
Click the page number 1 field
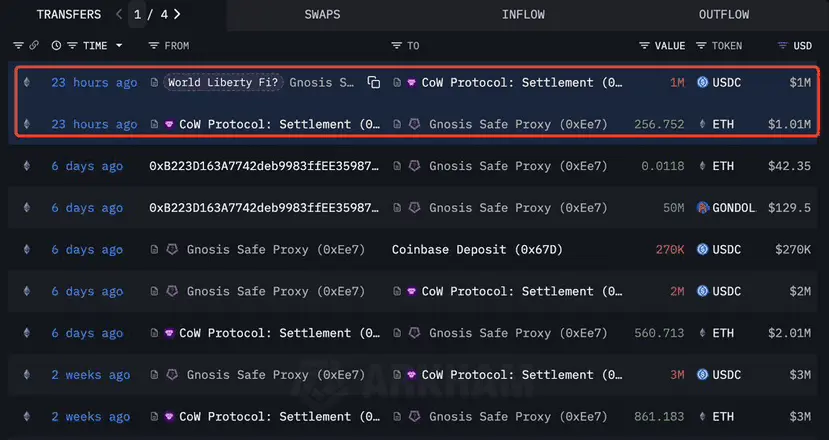coord(137,15)
